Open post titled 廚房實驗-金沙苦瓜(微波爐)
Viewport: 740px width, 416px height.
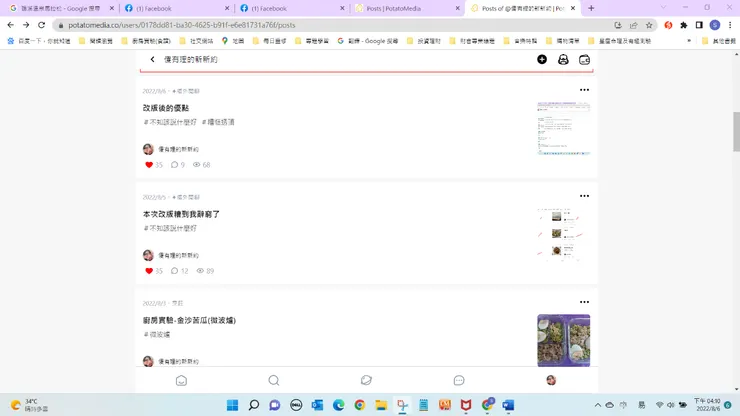coord(189,321)
